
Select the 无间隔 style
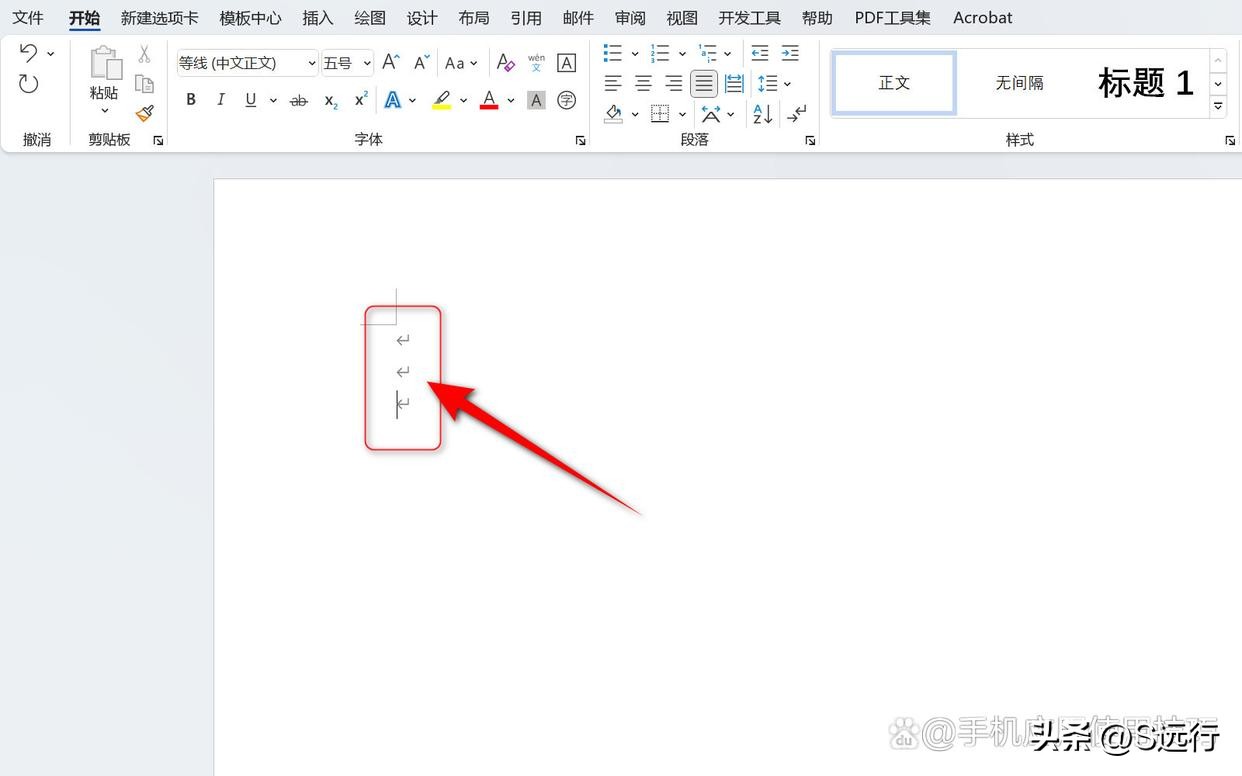pyautogui.click(x=1019, y=83)
